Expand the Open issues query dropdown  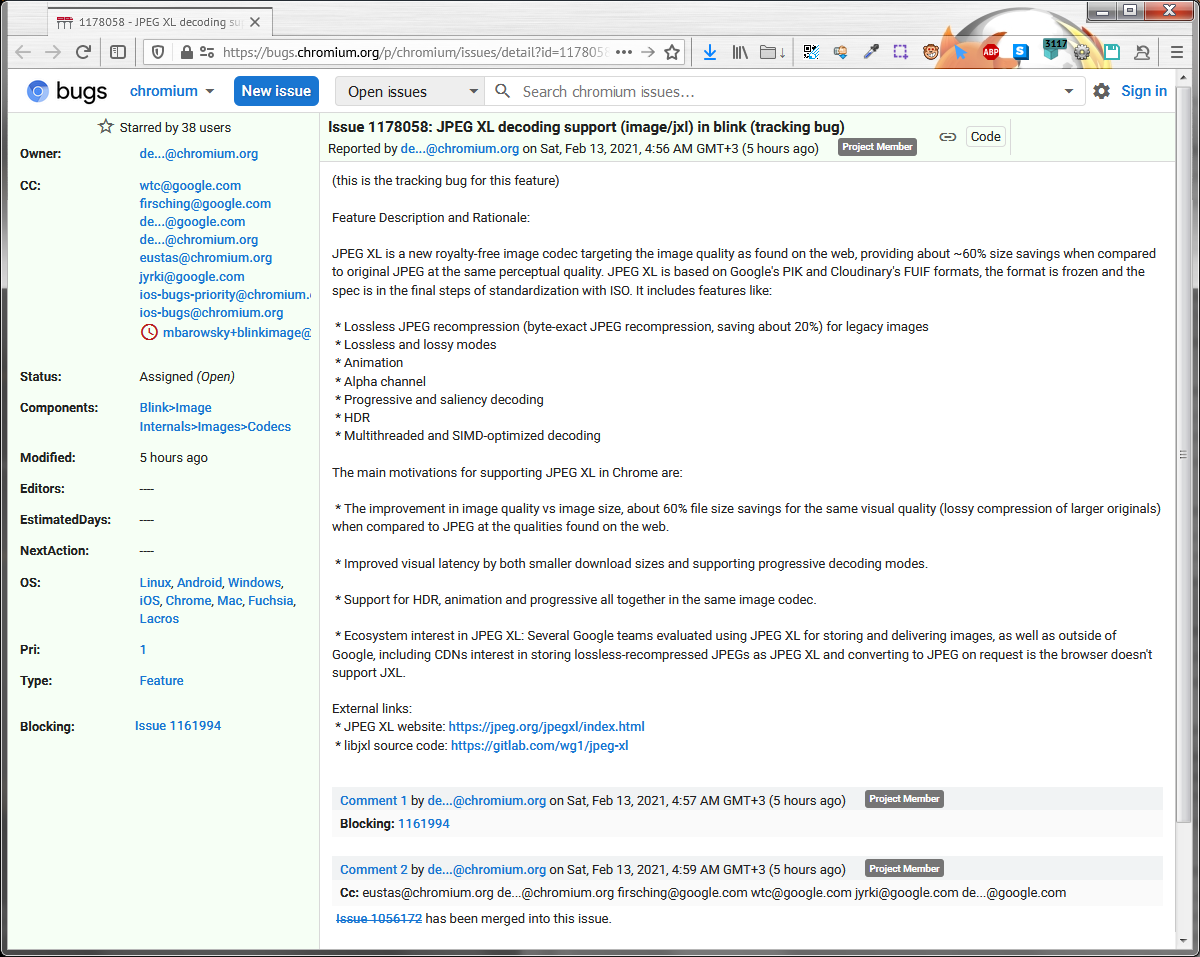click(410, 91)
